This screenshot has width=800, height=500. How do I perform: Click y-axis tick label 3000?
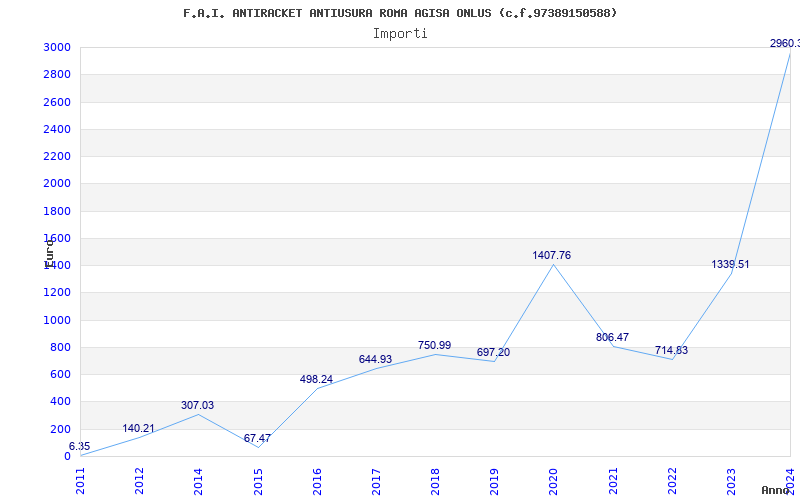point(57,47)
